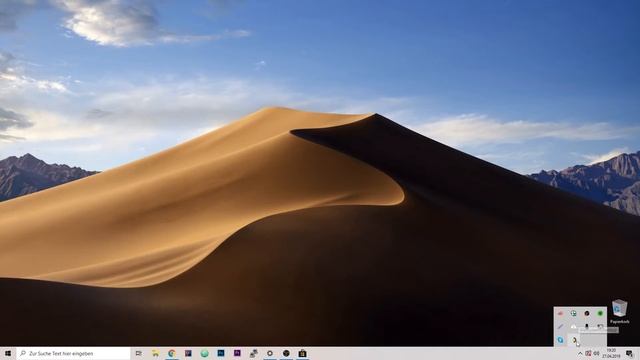
Task: Click the yellow-black icon under the cursor
Action: pos(574,340)
